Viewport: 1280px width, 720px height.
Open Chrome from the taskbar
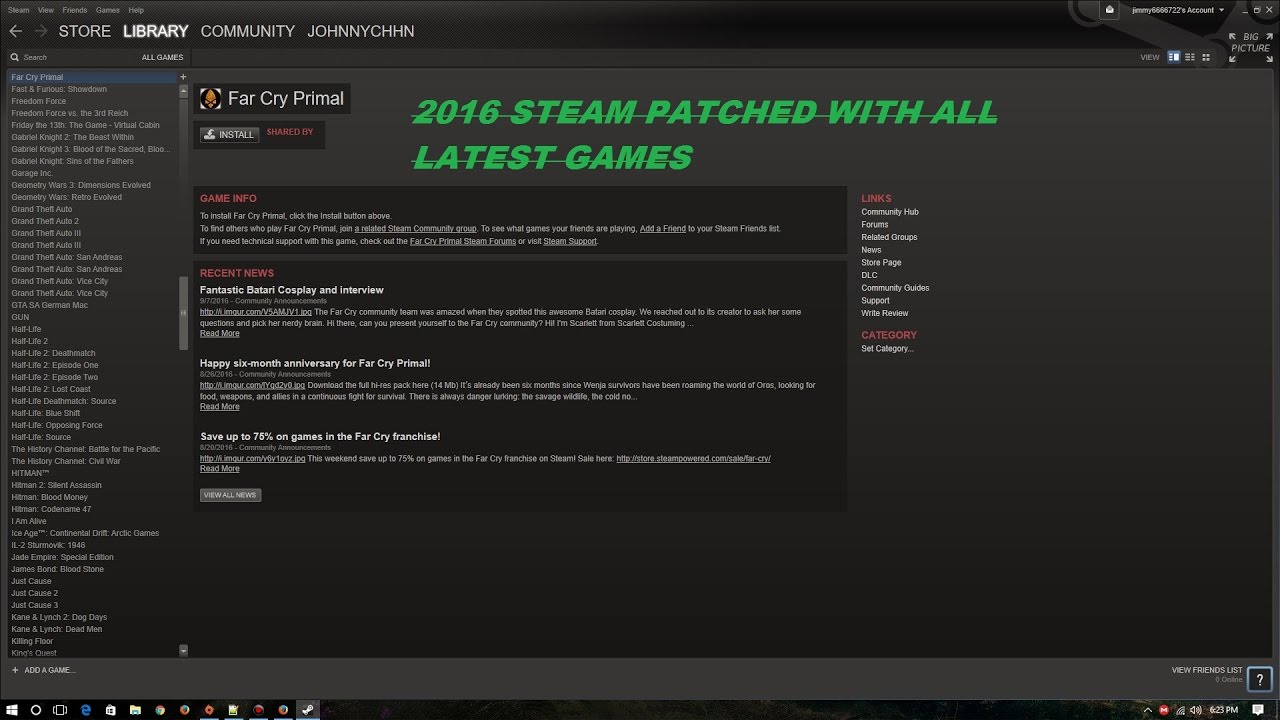point(160,710)
